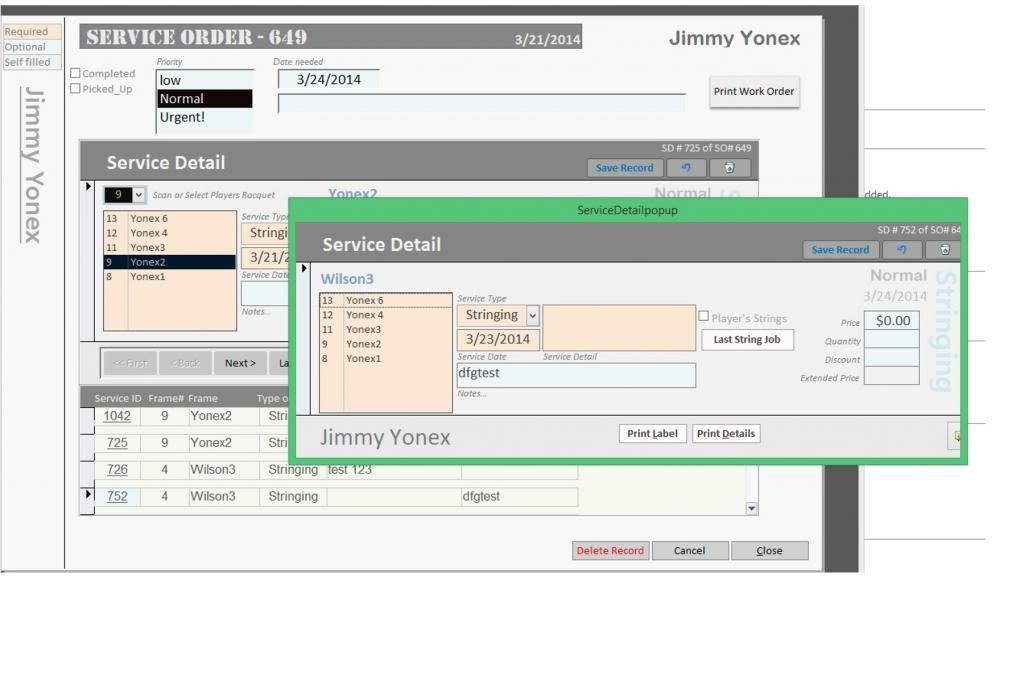Click undo icon in popup Service Detail header
1024x682 pixels.
coord(902,250)
